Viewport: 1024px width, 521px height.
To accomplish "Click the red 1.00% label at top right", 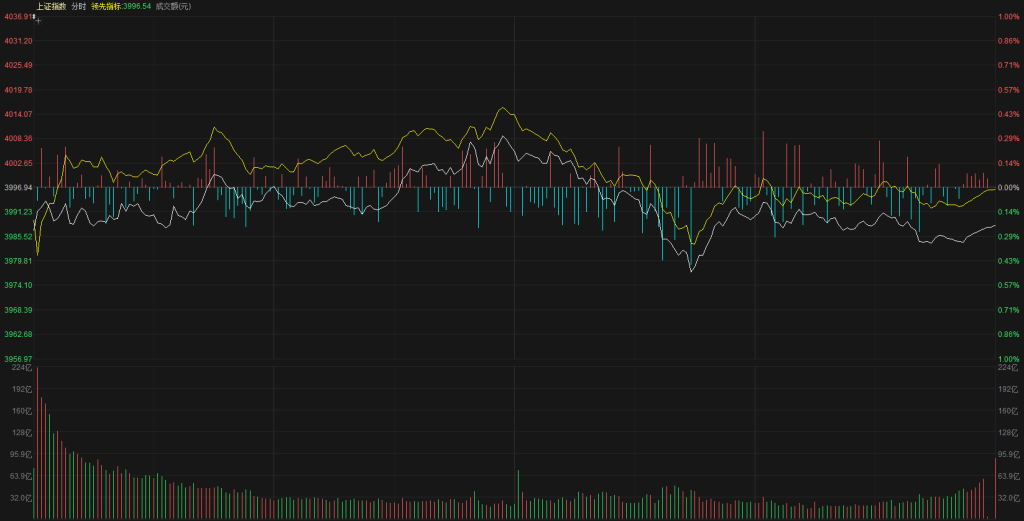I will (1007, 17).
